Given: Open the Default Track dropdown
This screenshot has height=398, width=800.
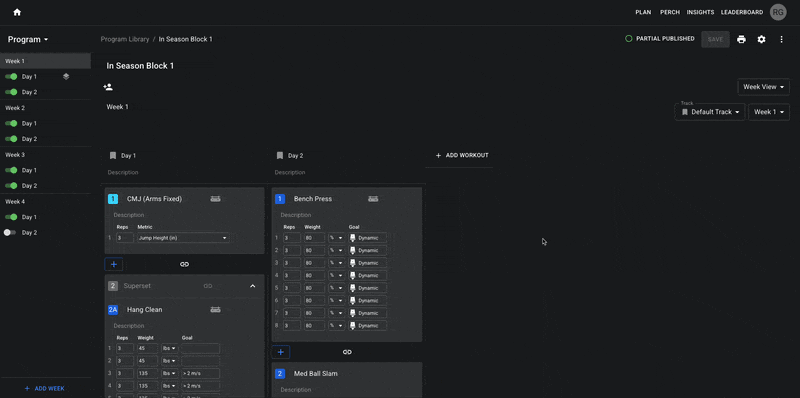Looking at the screenshot, I should [710, 112].
